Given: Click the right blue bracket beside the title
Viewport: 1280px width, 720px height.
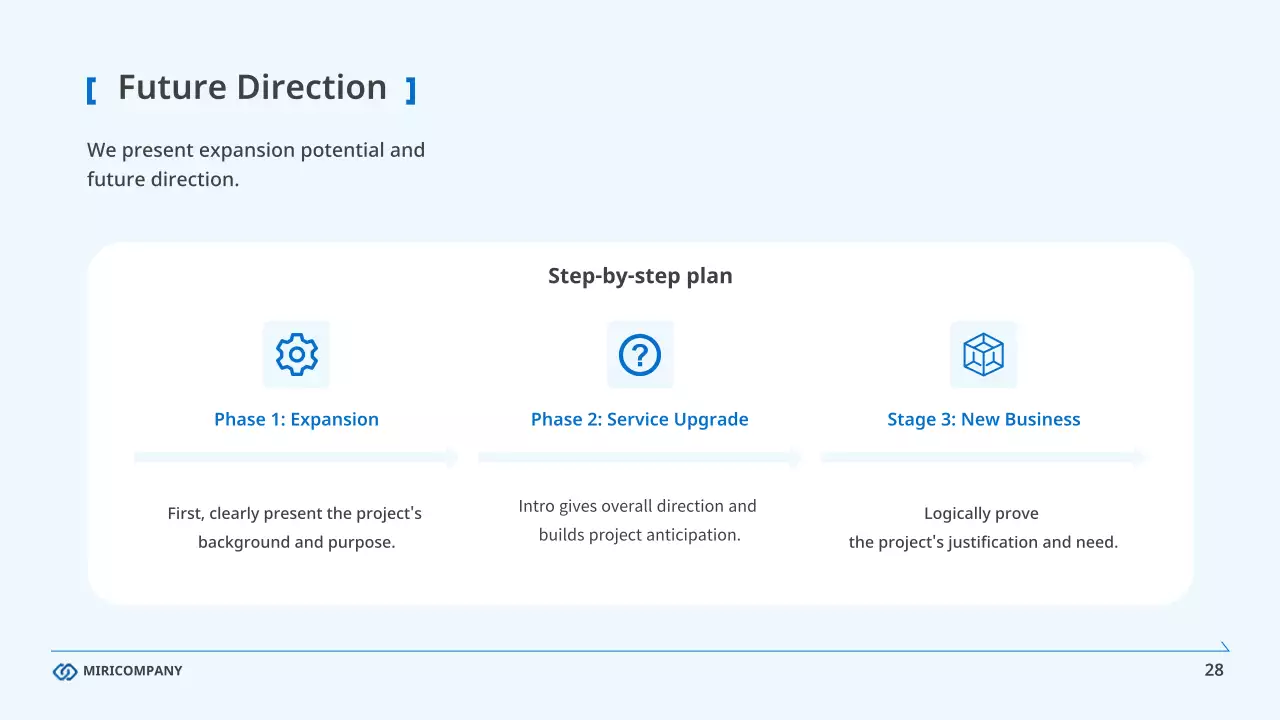Looking at the screenshot, I should 410,91.
